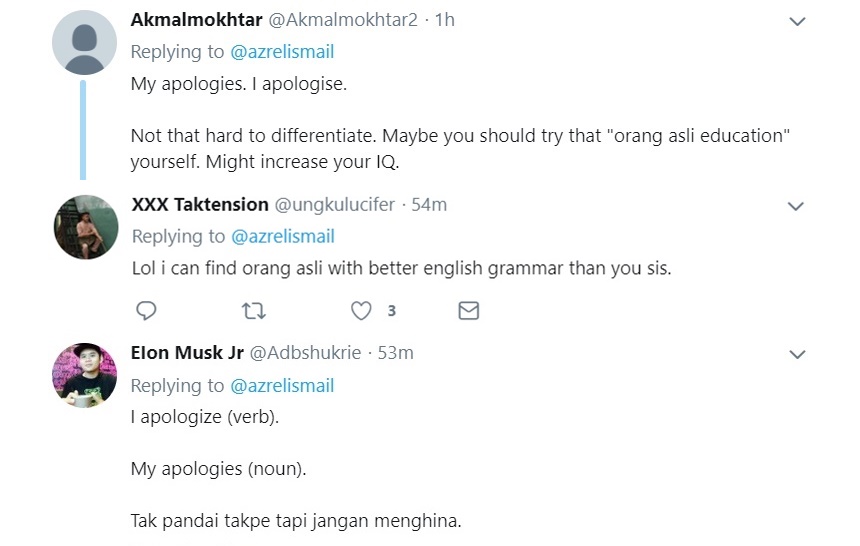Retweet the XXX Taktension tweet
The height and width of the screenshot is (546, 860).
(x=254, y=311)
